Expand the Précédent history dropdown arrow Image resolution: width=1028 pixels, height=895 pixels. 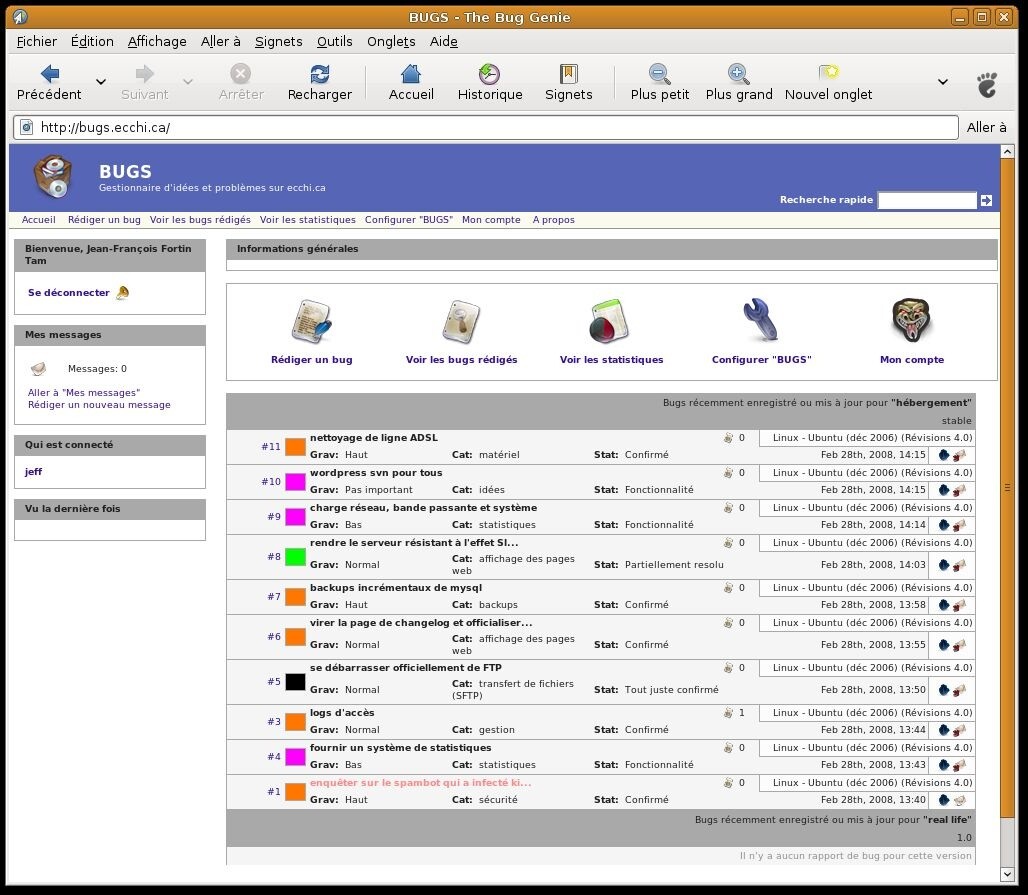[101, 82]
